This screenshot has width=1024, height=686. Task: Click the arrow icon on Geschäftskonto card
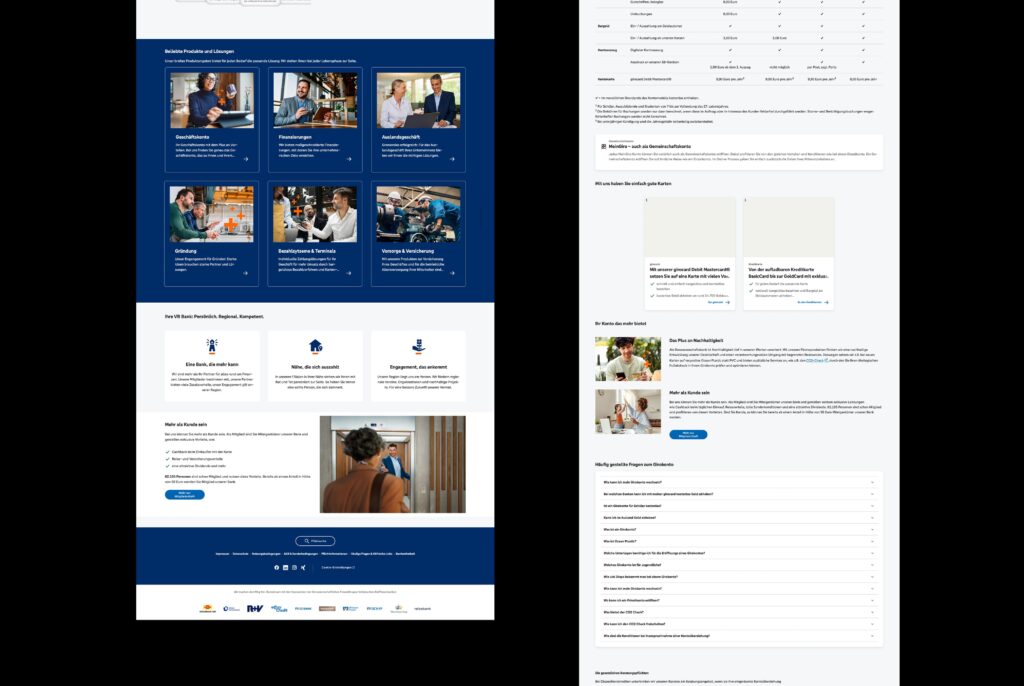pyautogui.click(x=247, y=158)
